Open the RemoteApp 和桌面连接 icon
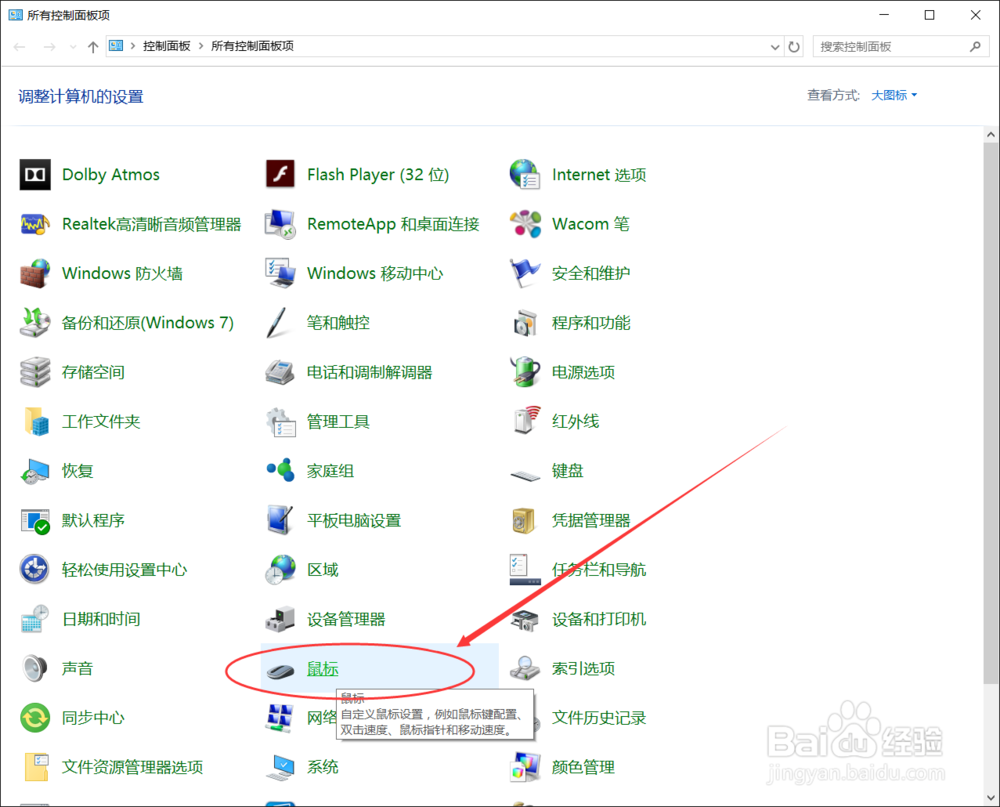 [280, 224]
